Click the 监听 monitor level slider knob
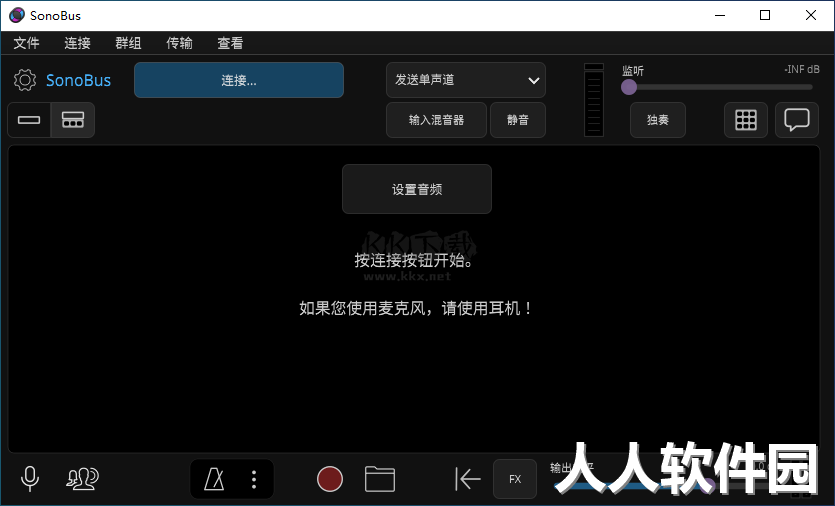 (x=629, y=87)
